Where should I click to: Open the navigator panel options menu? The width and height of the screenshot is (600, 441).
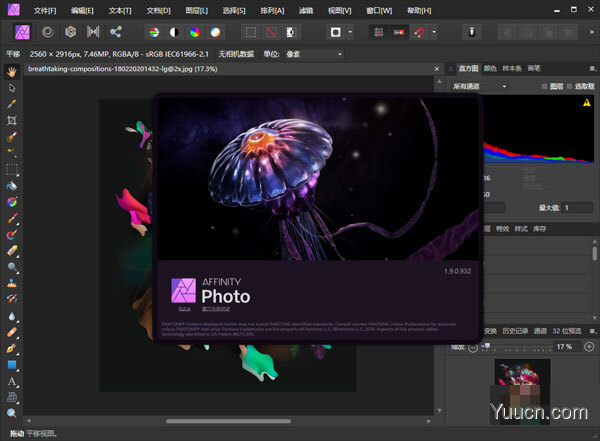(x=592, y=331)
